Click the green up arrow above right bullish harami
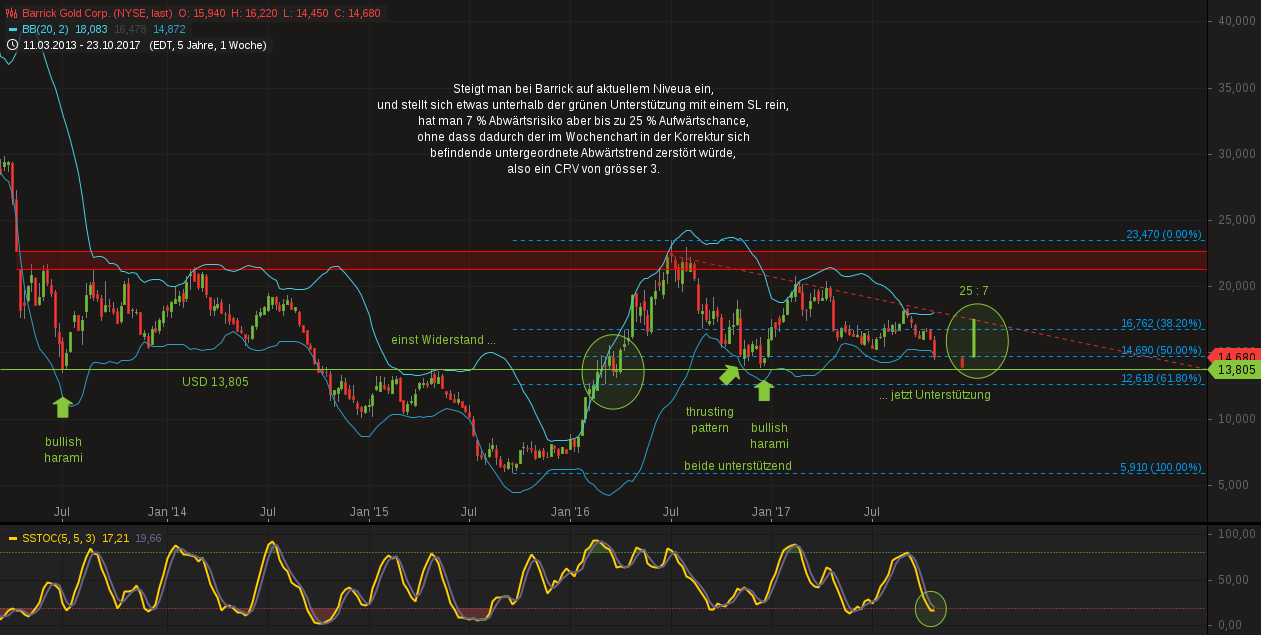 (x=765, y=390)
